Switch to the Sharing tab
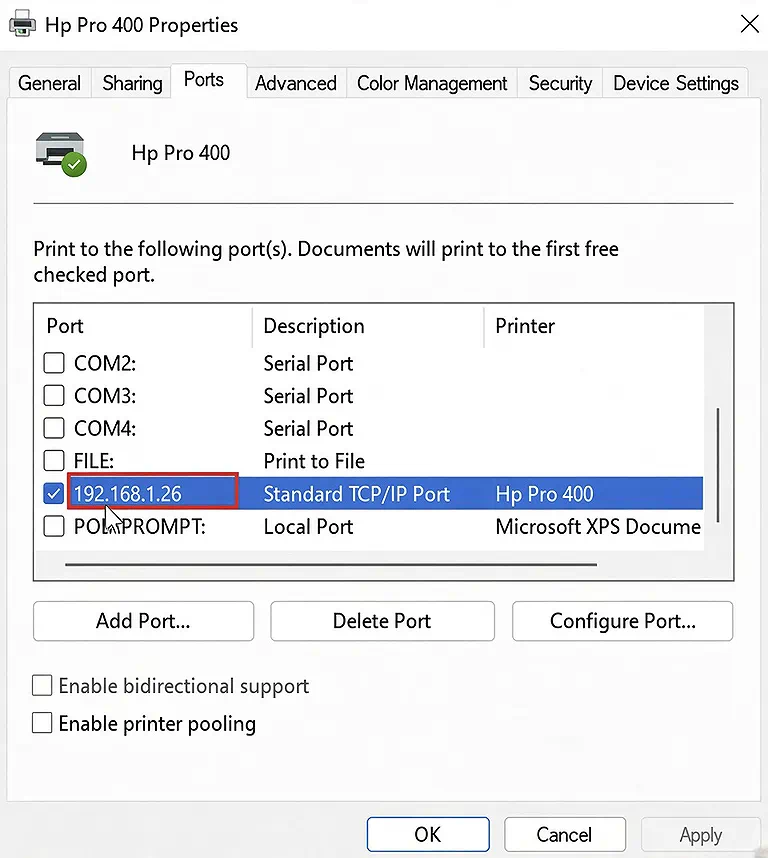Image resolution: width=768 pixels, height=858 pixels. pyautogui.click(x=132, y=83)
